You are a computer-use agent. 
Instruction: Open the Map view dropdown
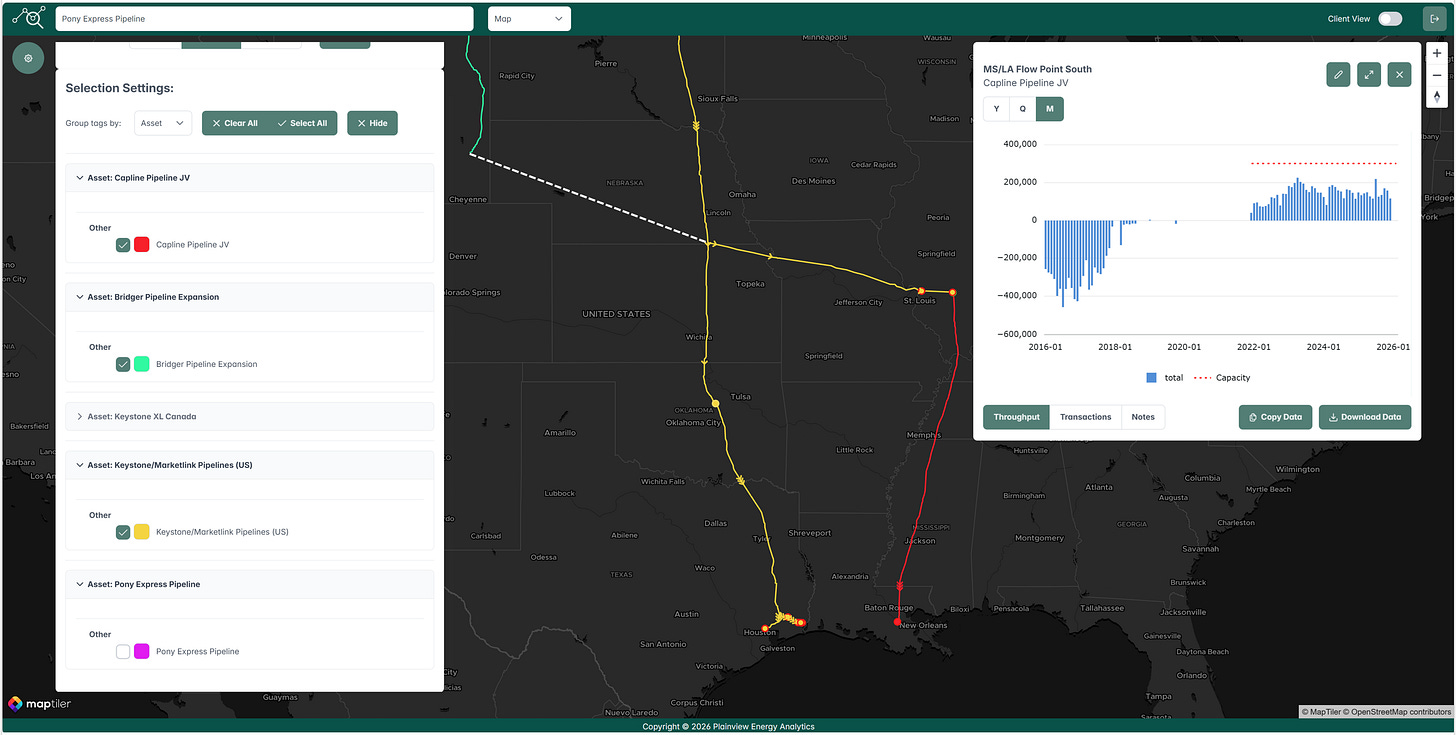[x=529, y=19]
